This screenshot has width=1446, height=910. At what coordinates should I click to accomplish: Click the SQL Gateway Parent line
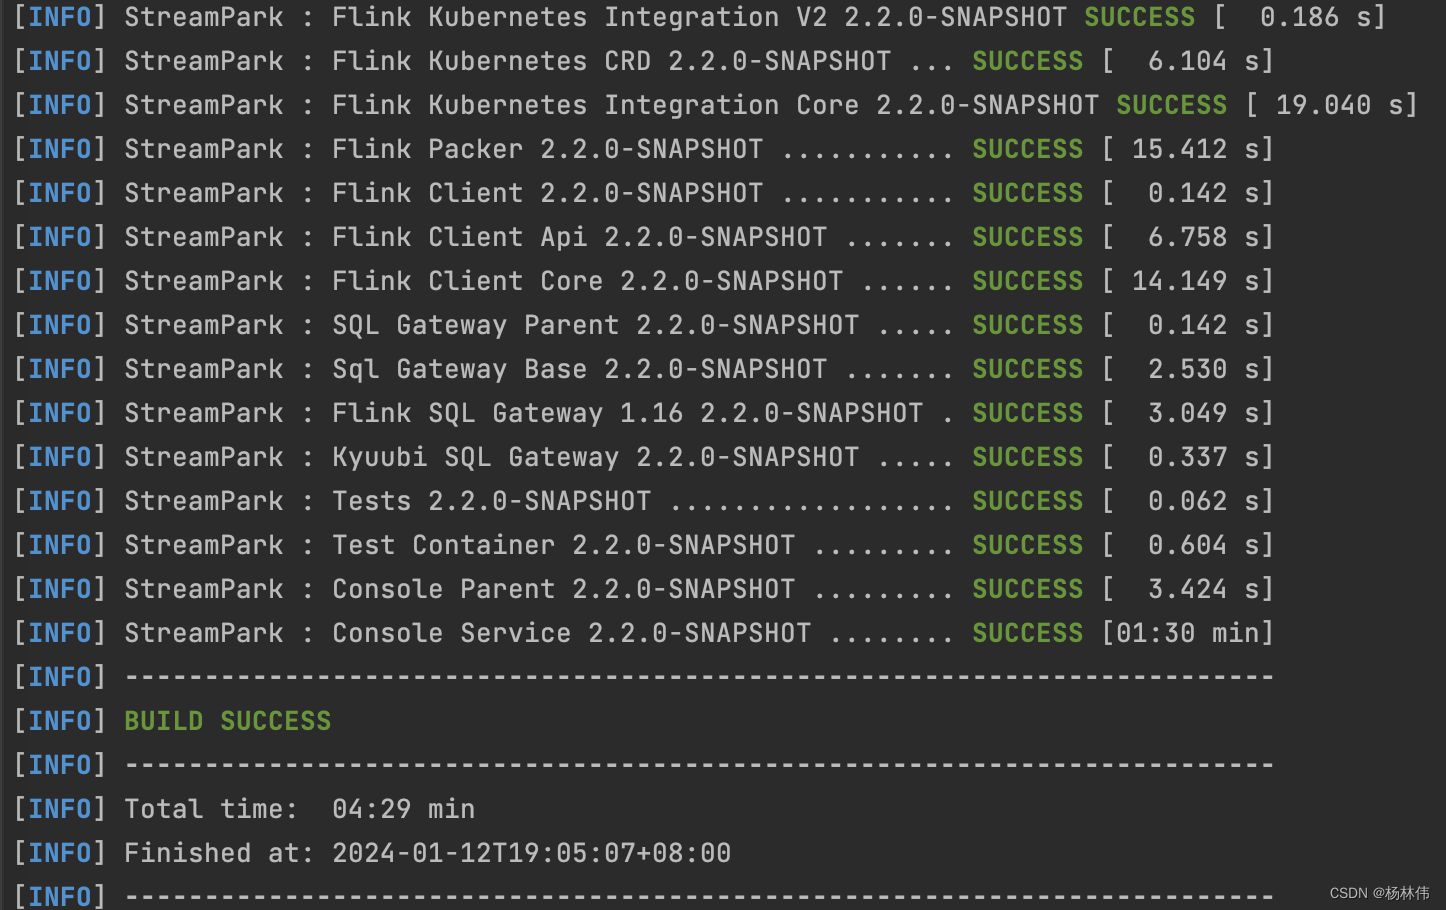pos(644,325)
